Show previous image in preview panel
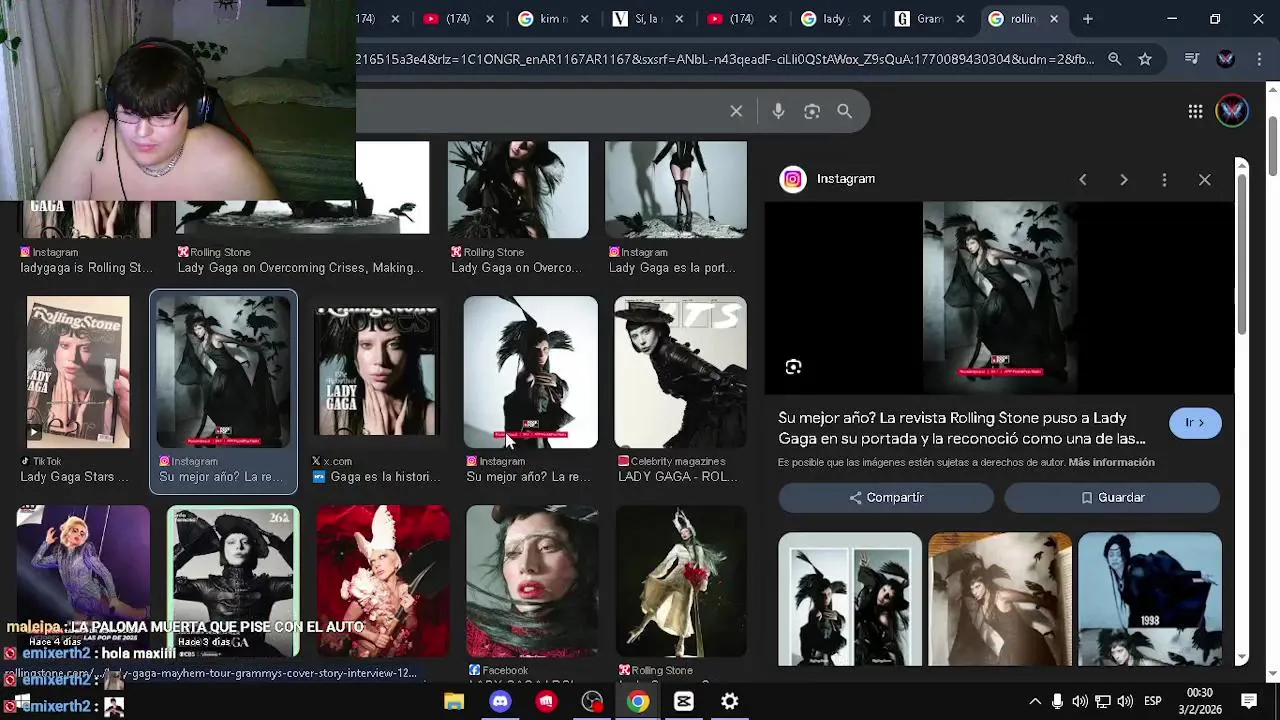 1083,179
